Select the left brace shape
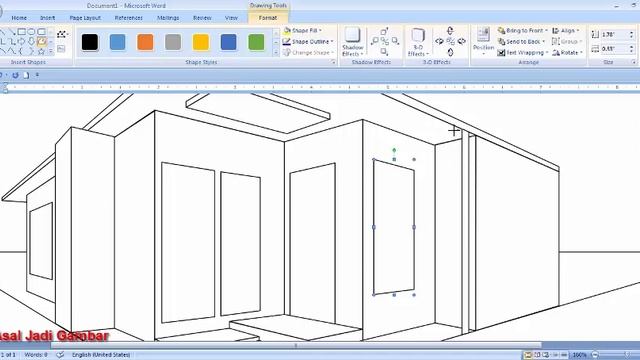Viewport: 640px width, 360px height. [21, 51]
